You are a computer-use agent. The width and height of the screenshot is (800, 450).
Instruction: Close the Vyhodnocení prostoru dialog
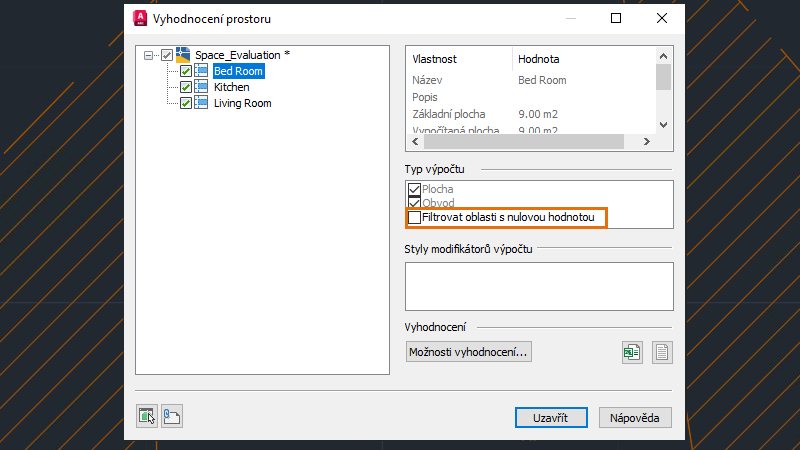coord(662,18)
